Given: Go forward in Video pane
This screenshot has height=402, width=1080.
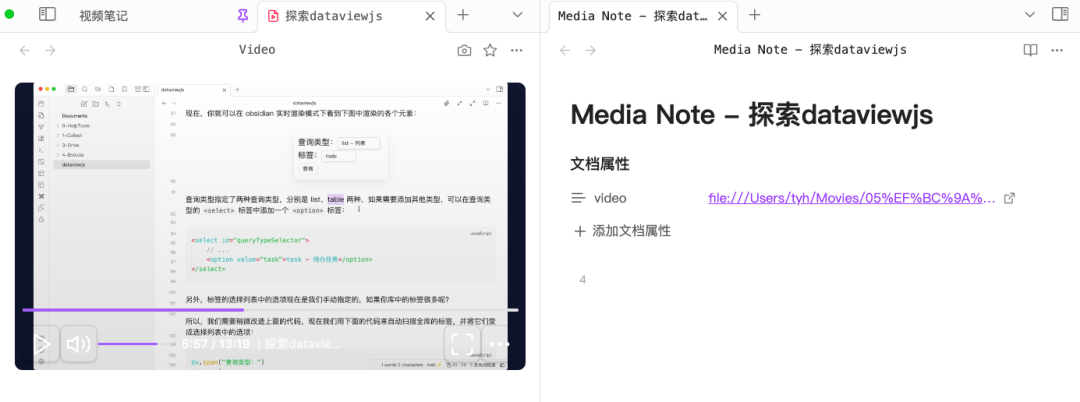Looking at the screenshot, I should point(50,50).
